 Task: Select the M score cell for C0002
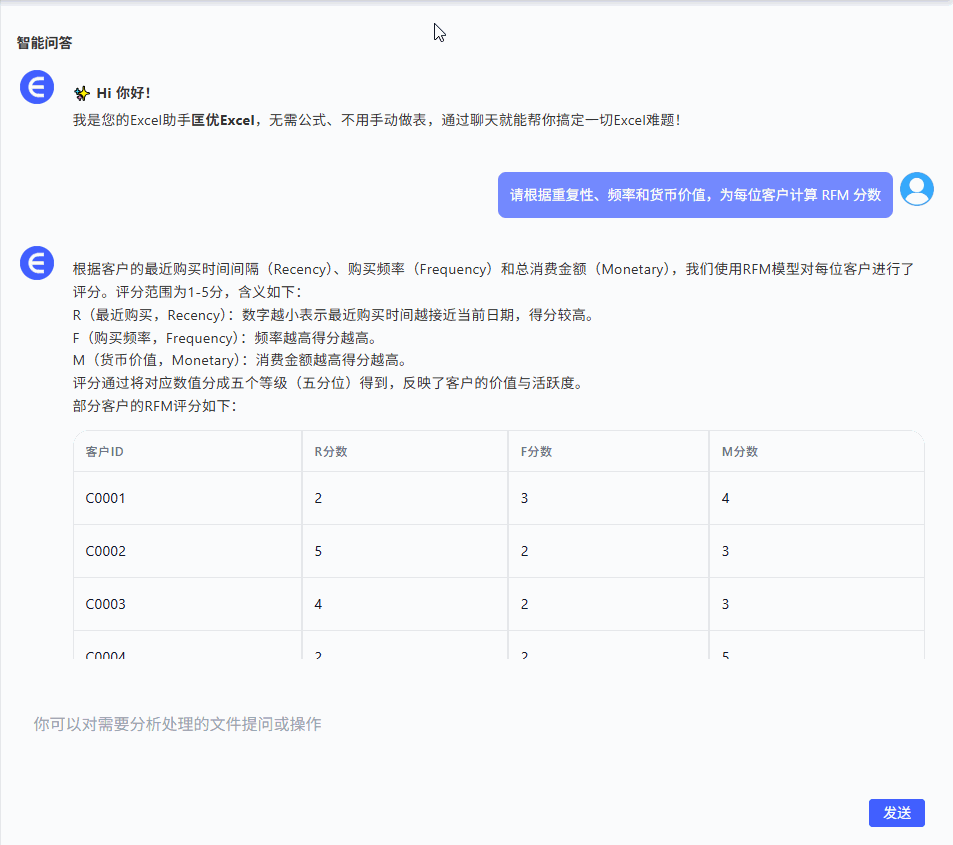pos(817,551)
